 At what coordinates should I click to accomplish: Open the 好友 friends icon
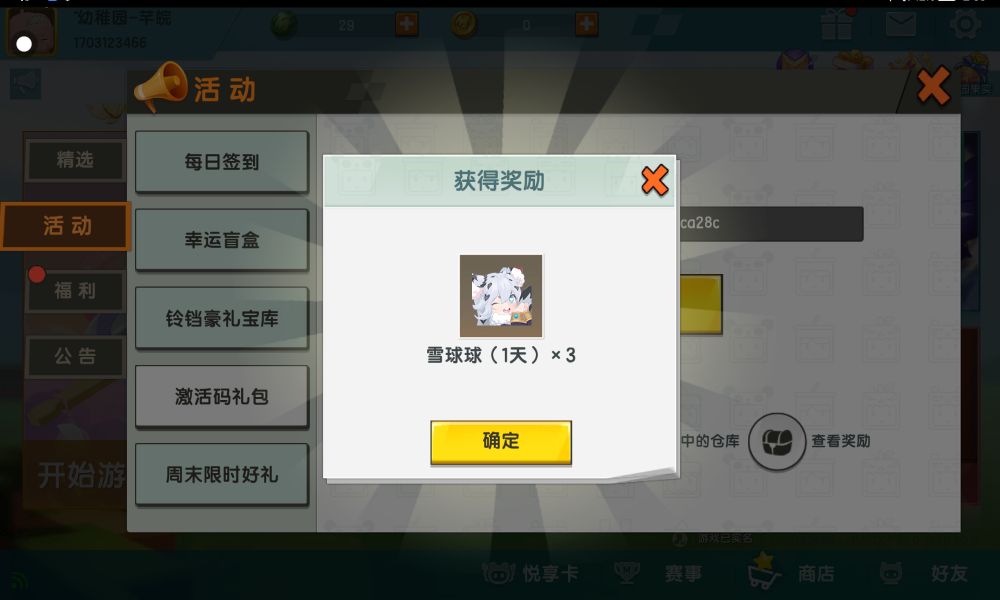(x=891, y=573)
